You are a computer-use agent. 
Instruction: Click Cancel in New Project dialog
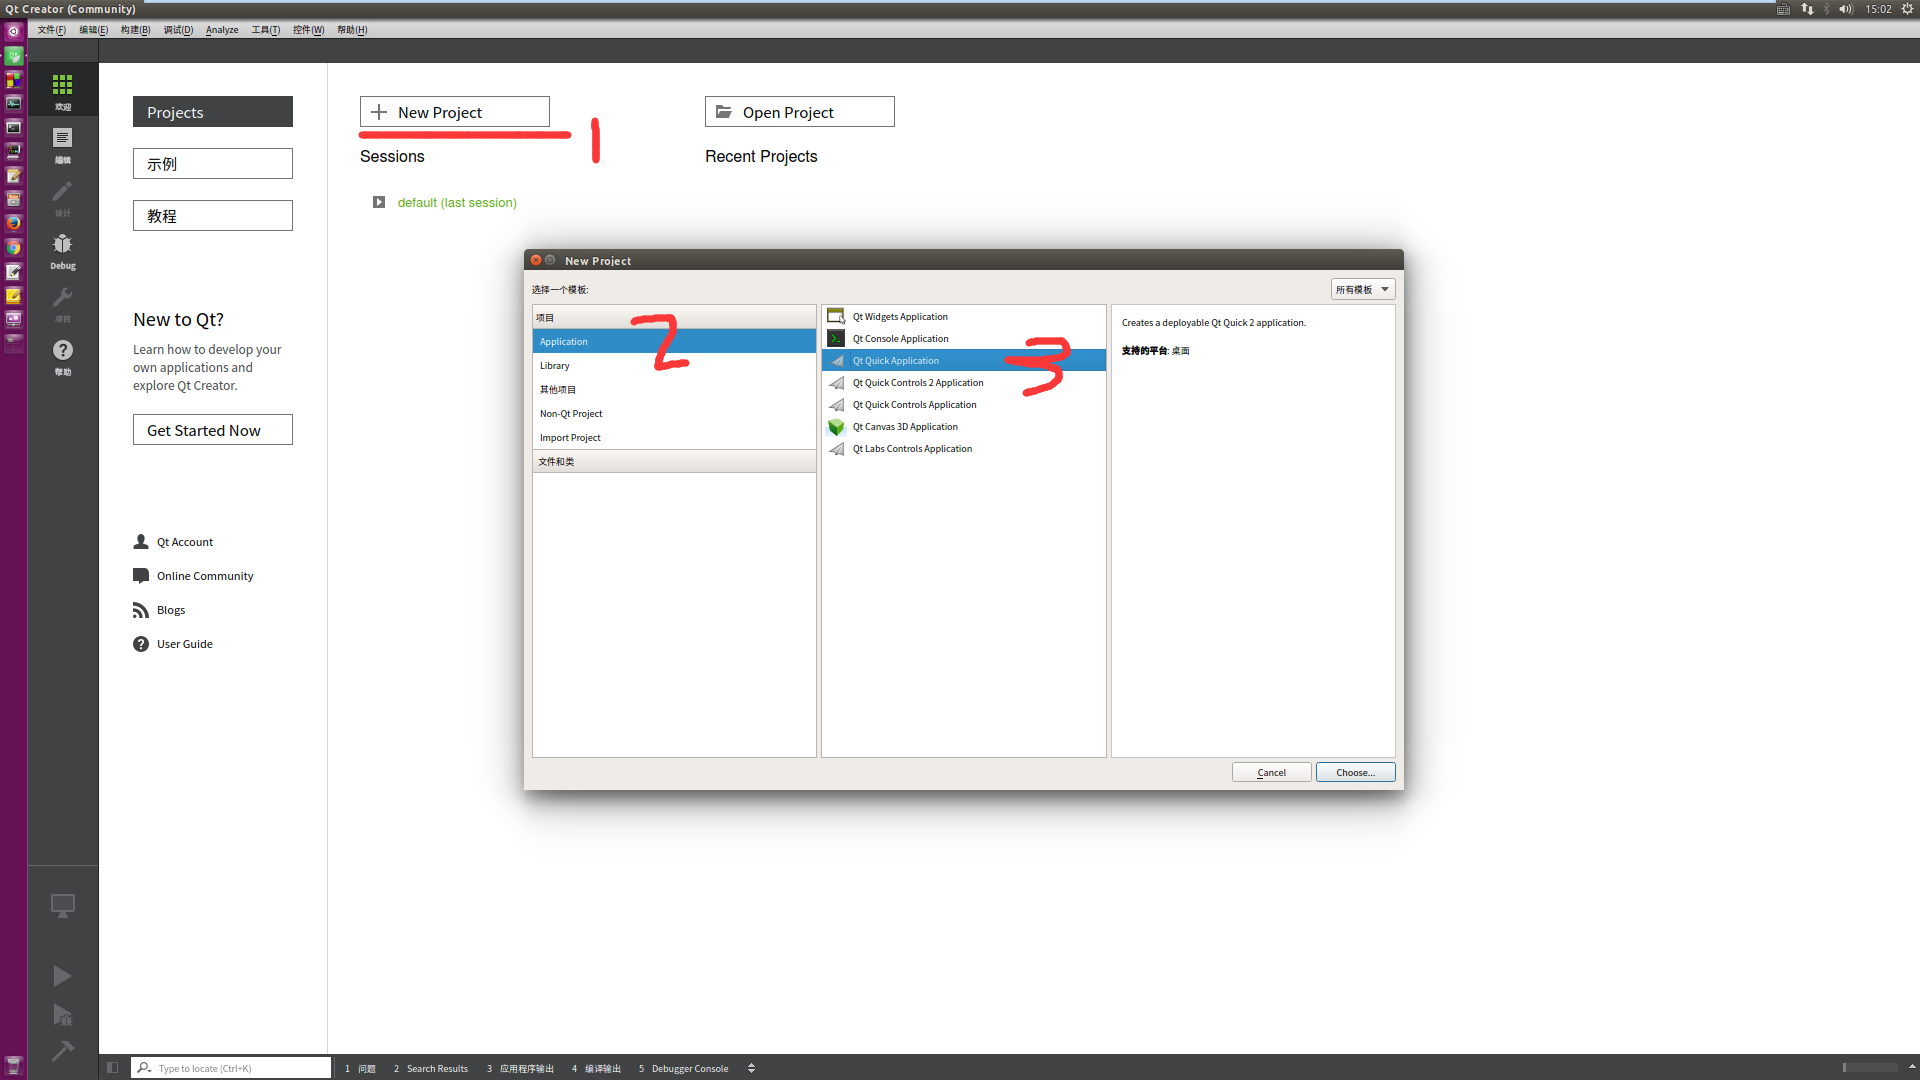1271,772
